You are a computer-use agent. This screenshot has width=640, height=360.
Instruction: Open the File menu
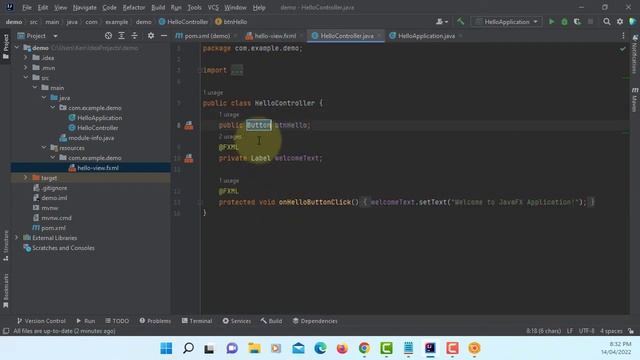pyautogui.click(x=27, y=7)
